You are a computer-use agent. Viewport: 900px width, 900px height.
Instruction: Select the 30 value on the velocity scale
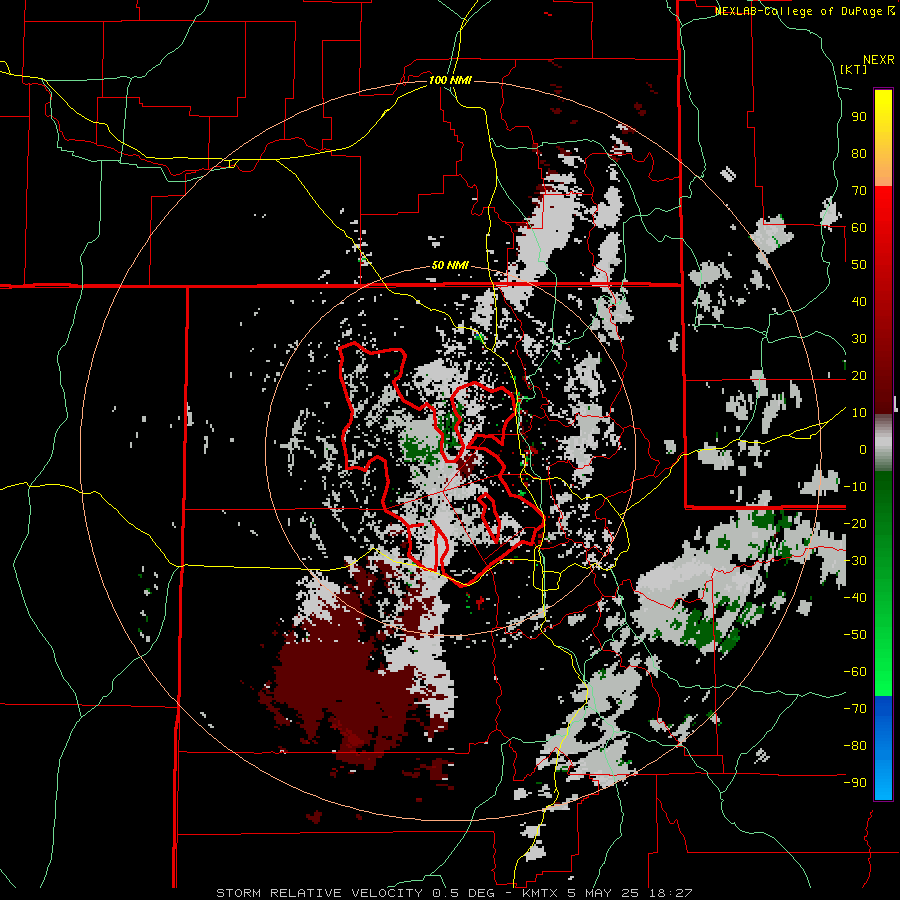point(859,339)
